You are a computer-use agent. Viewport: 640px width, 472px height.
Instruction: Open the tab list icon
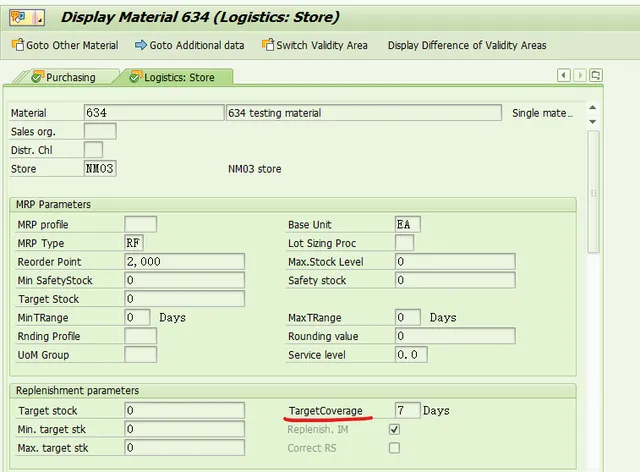click(596, 75)
